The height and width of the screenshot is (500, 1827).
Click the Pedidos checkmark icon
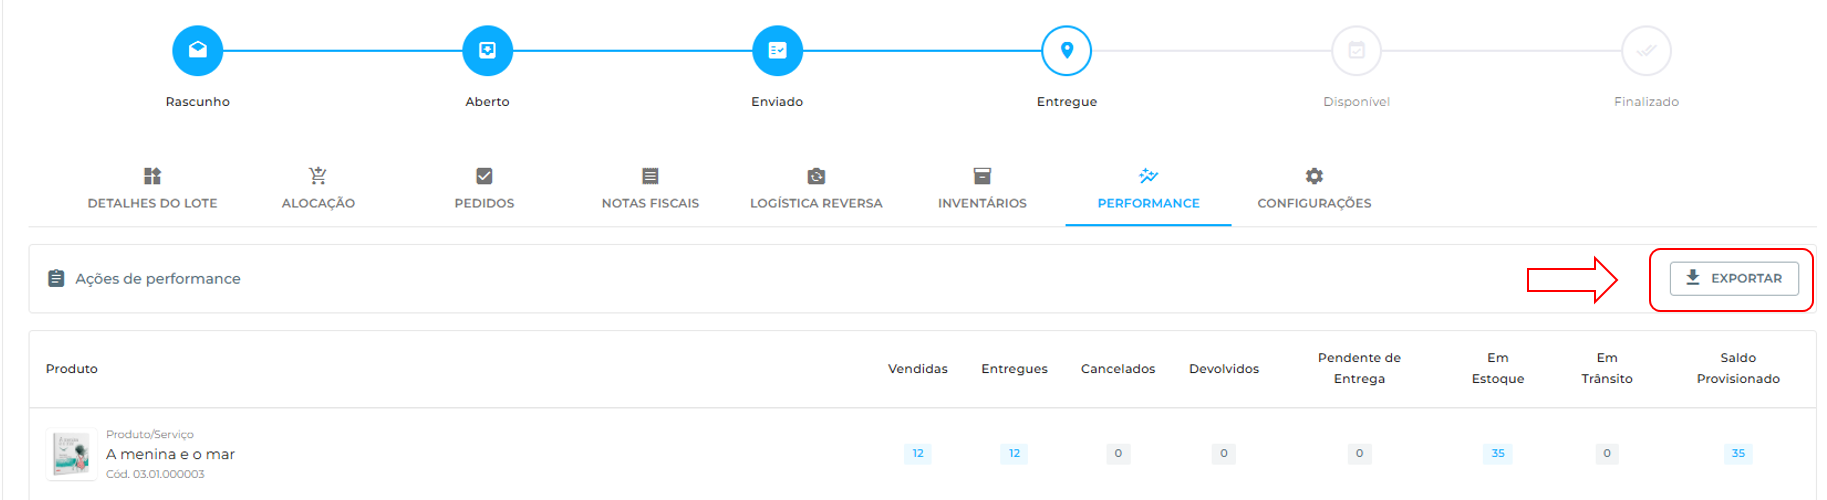pyautogui.click(x=484, y=176)
